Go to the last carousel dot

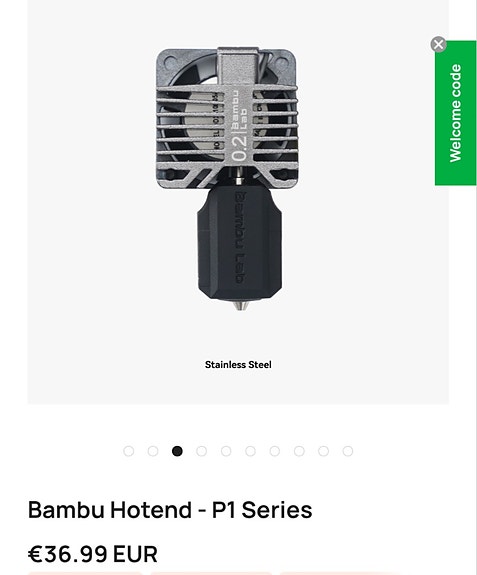click(x=348, y=451)
